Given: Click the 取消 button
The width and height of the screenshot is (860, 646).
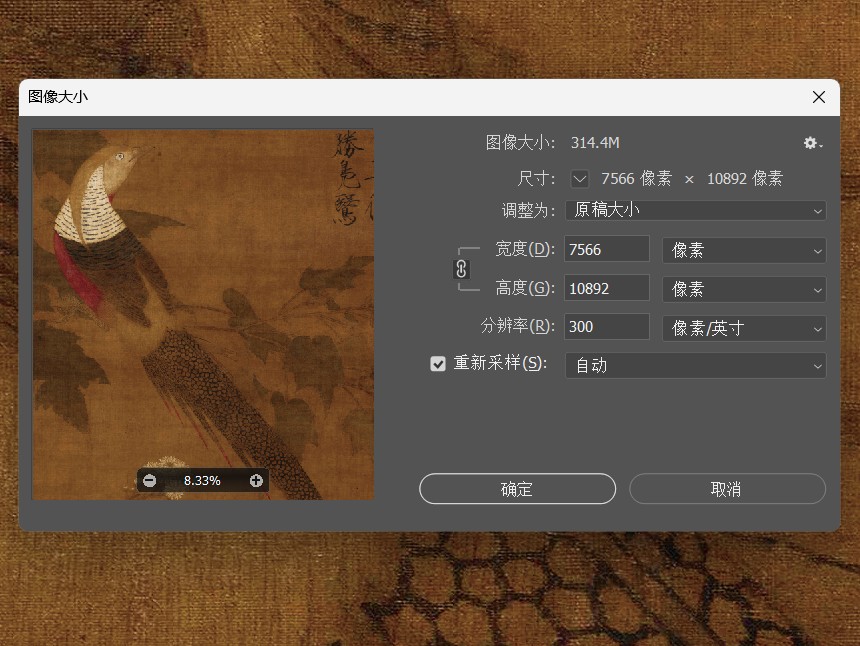Looking at the screenshot, I should coord(727,489).
